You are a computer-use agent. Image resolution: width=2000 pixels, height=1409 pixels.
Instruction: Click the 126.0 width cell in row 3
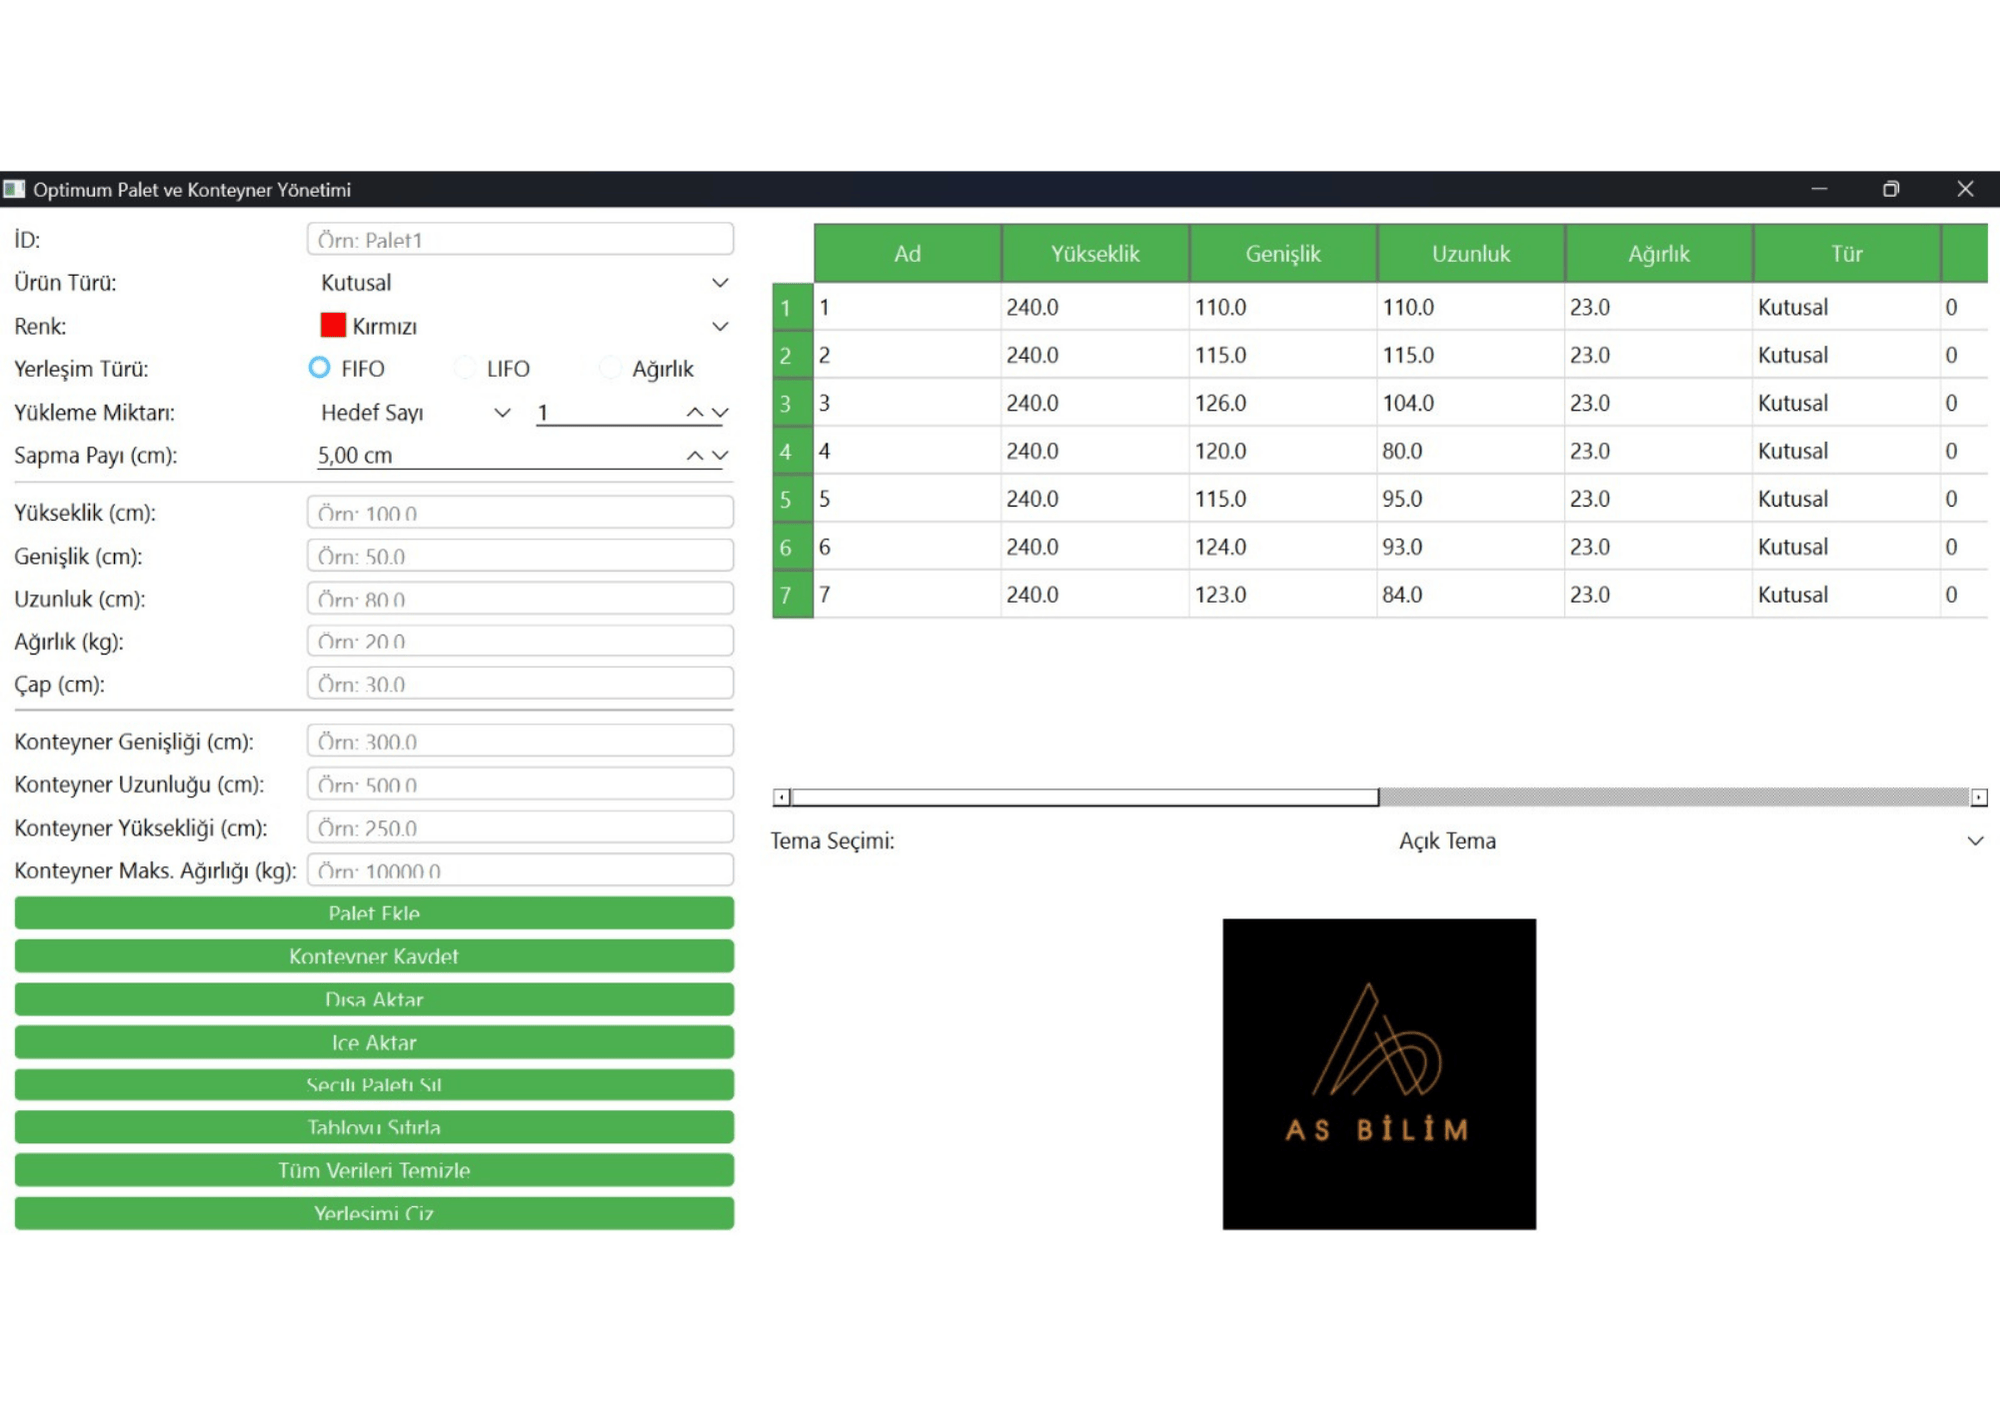[1283, 403]
